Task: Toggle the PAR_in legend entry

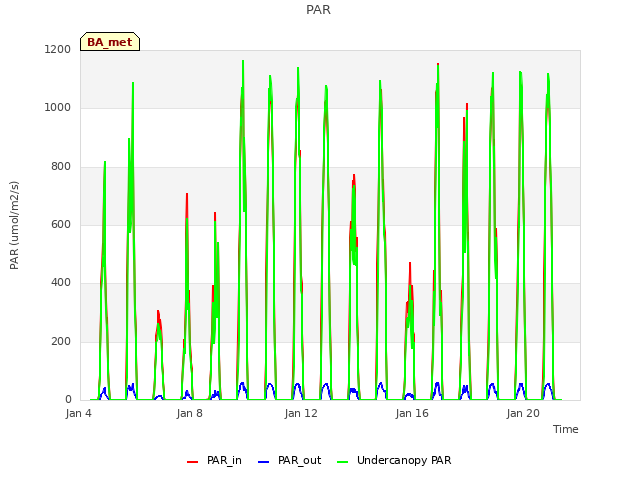Action: tap(214, 460)
